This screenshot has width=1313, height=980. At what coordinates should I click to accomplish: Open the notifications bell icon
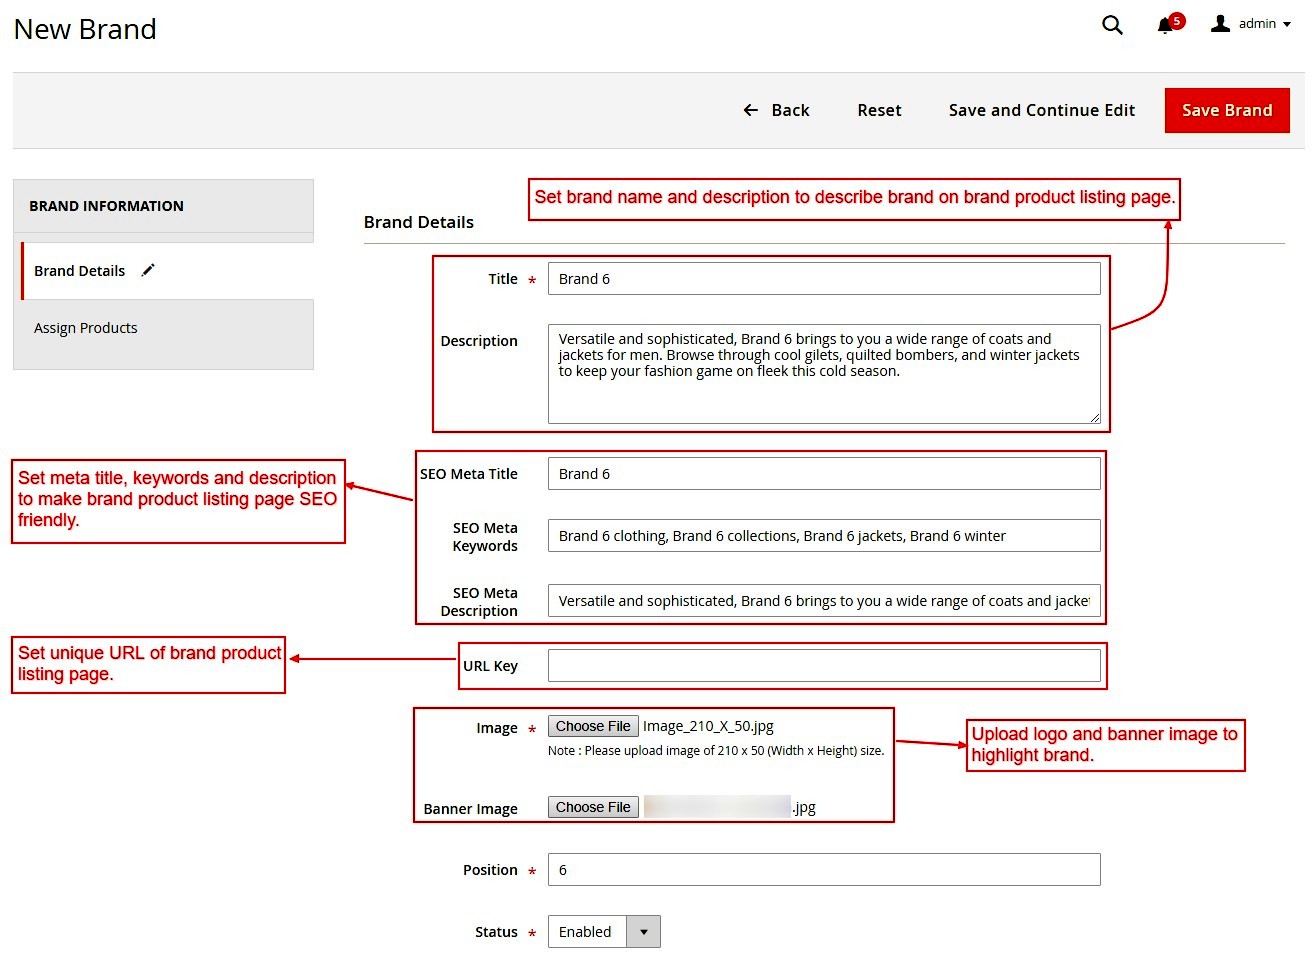coord(1165,26)
